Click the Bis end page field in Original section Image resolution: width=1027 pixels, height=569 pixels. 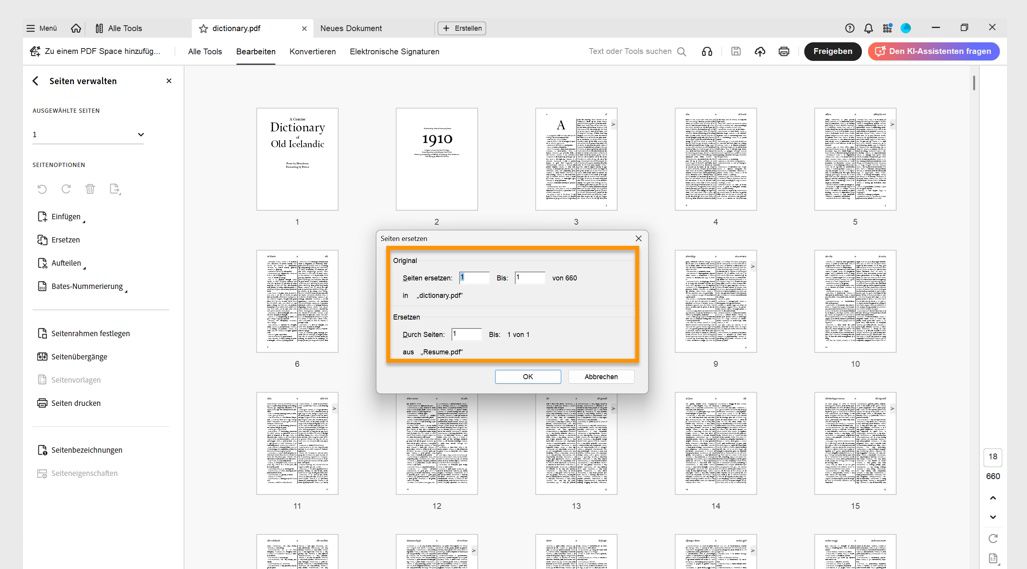(530, 278)
